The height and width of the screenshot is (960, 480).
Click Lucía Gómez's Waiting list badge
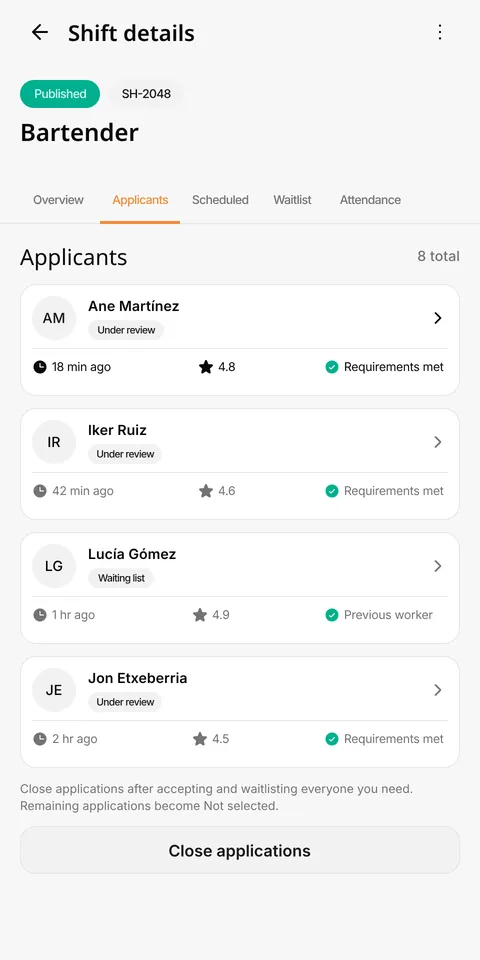[x=121, y=578]
